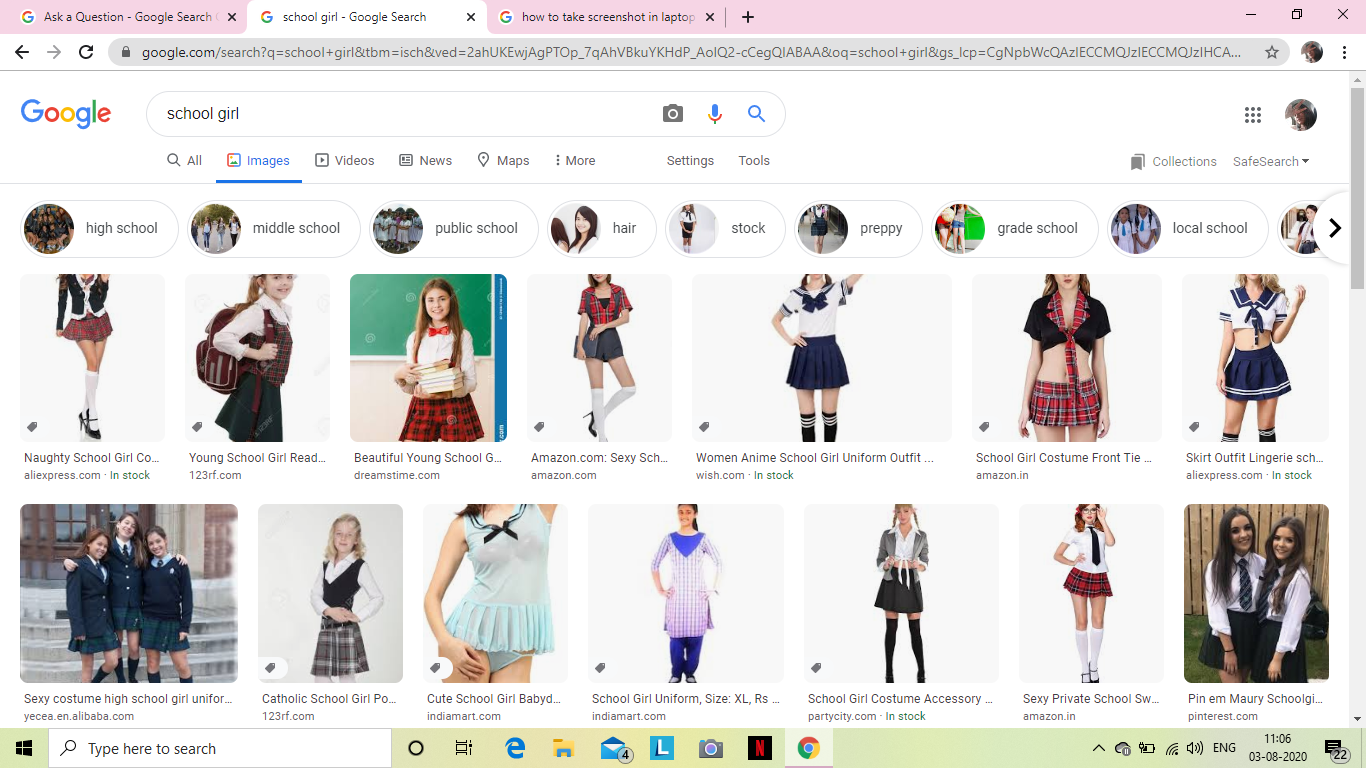Open Settings link under search bar
1366x768 pixels.
pos(690,160)
